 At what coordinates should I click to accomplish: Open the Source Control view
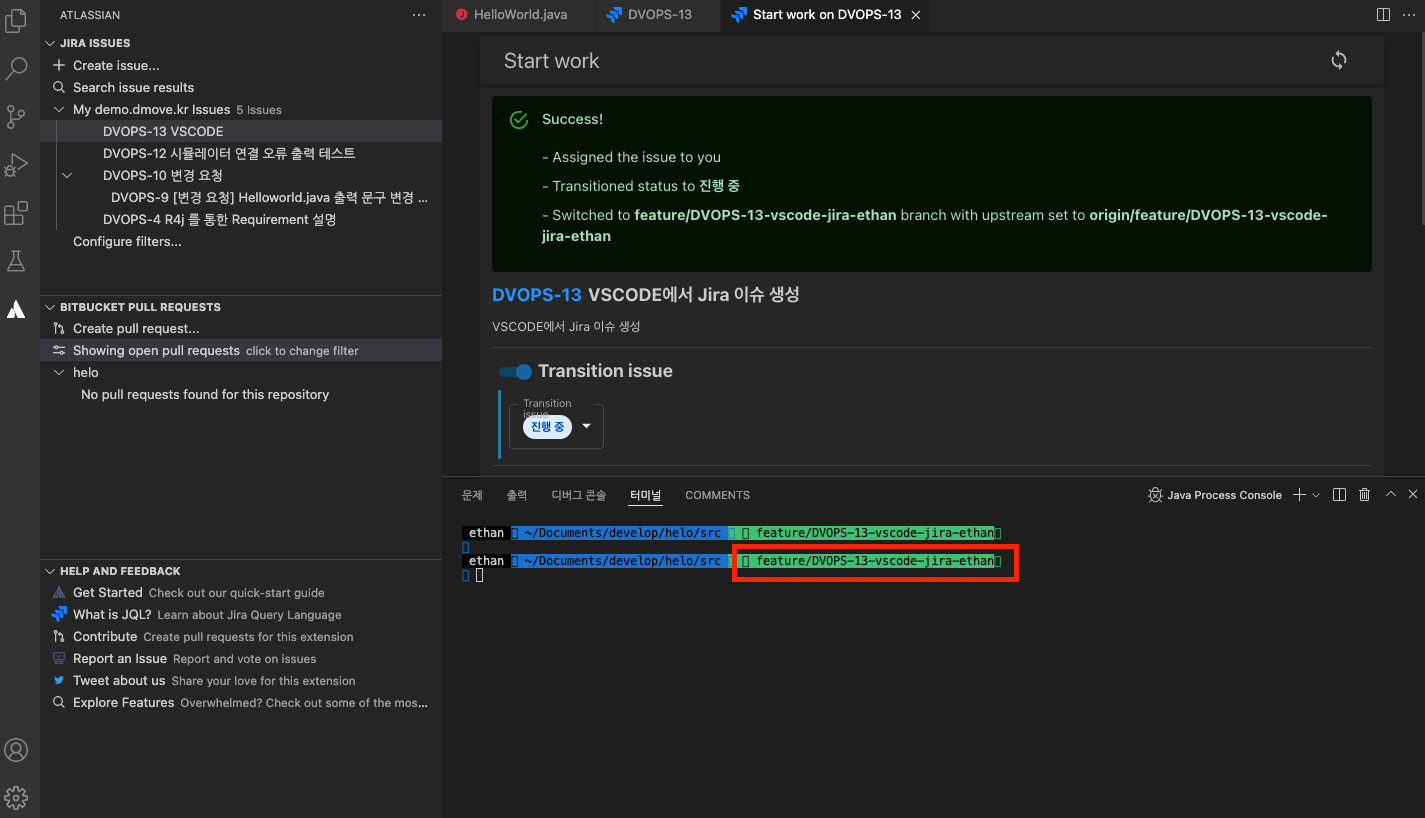[15, 117]
